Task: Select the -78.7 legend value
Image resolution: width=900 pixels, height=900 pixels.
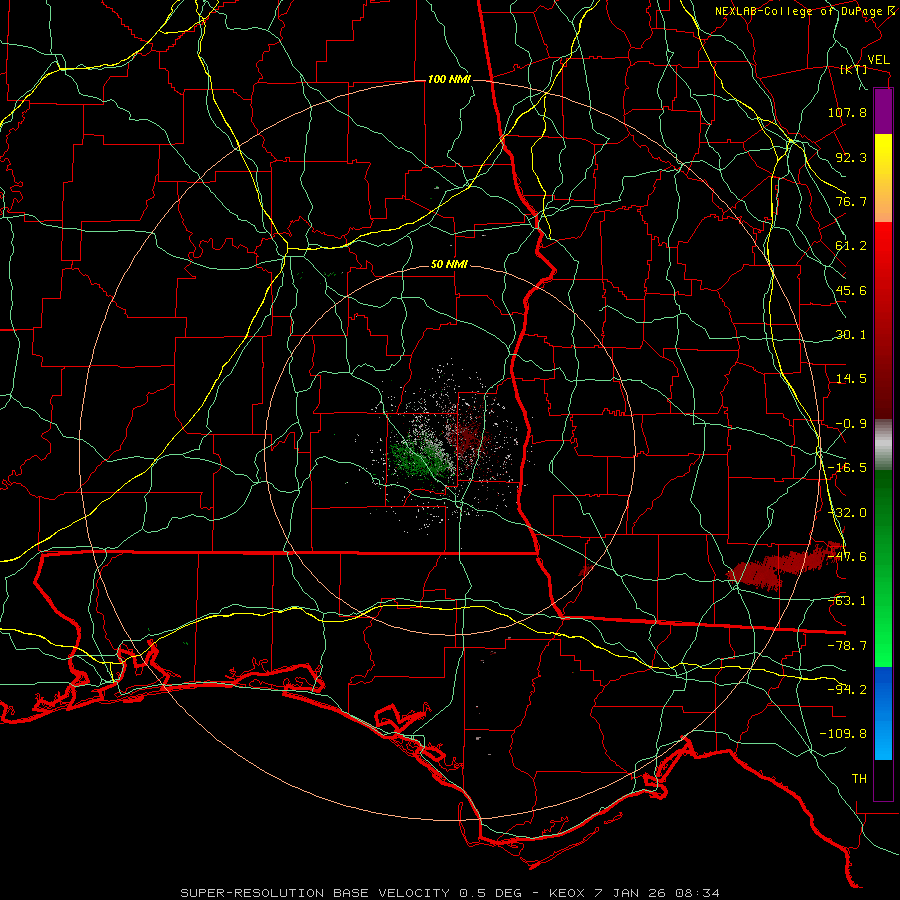Action: (847, 646)
